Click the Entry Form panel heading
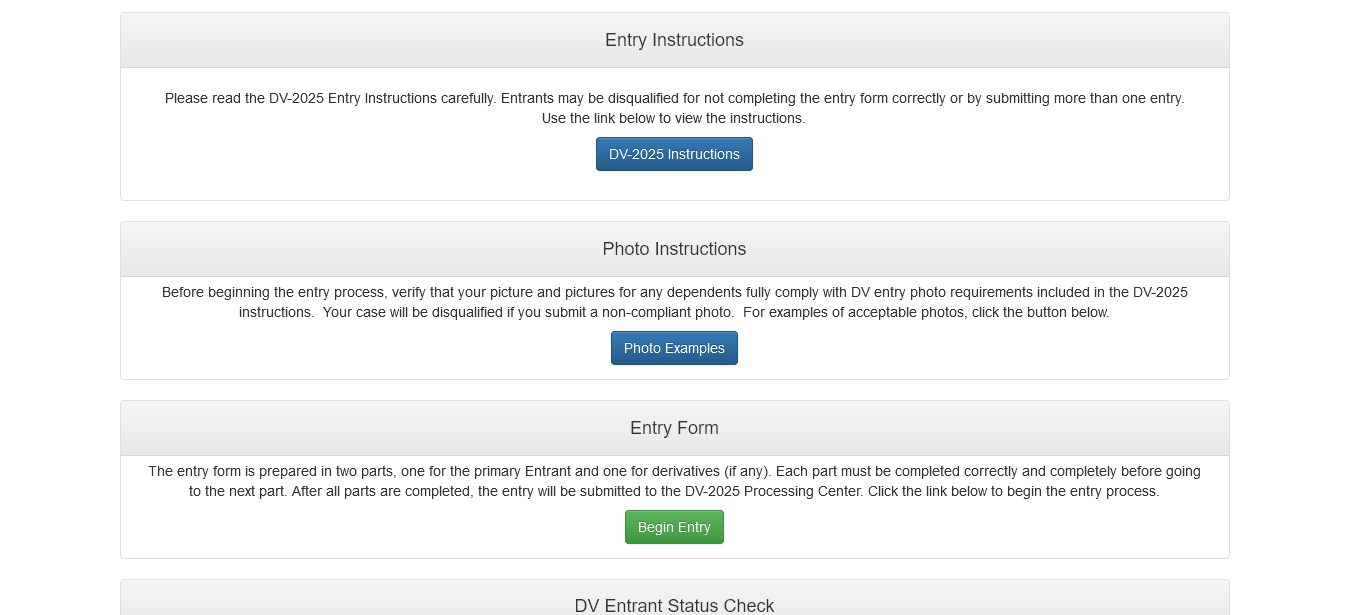 point(674,428)
